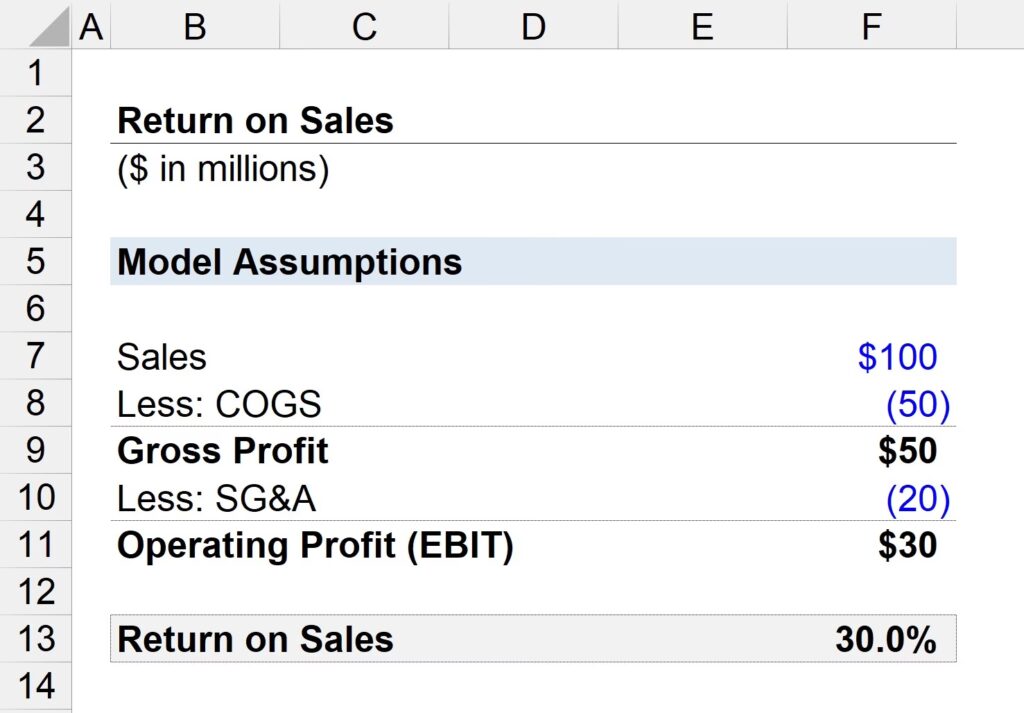This screenshot has width=1024, height=713.
Task: Click the ($ in millions) cell
Action: [223, 168]
